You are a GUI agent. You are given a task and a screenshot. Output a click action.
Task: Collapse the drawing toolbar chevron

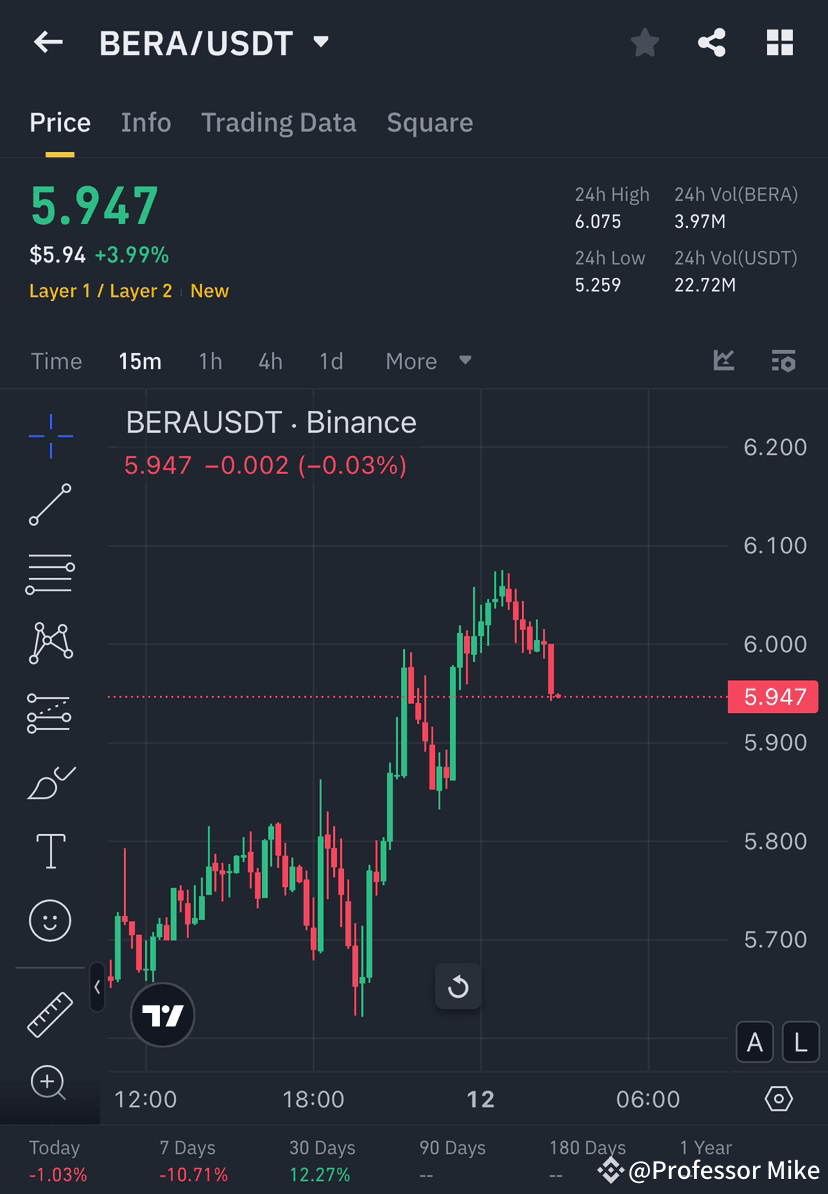click(x=97, y=987)
